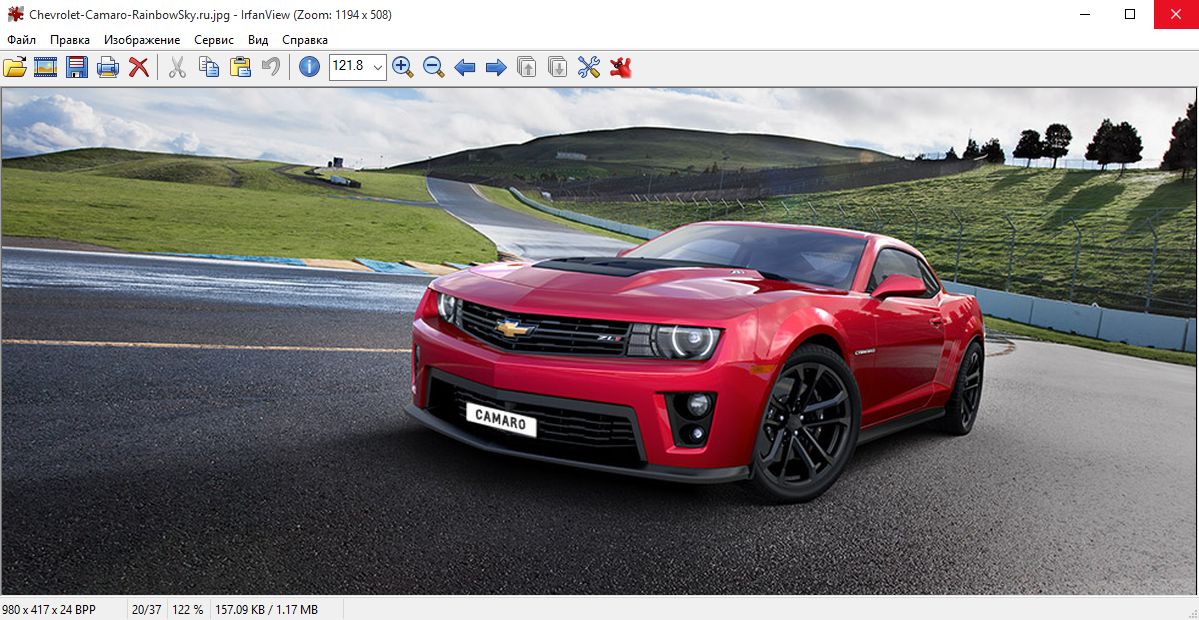Save the image with the floppy disk icon
The height and width of the screenshot is (620, 1199).
coord(76,67)
